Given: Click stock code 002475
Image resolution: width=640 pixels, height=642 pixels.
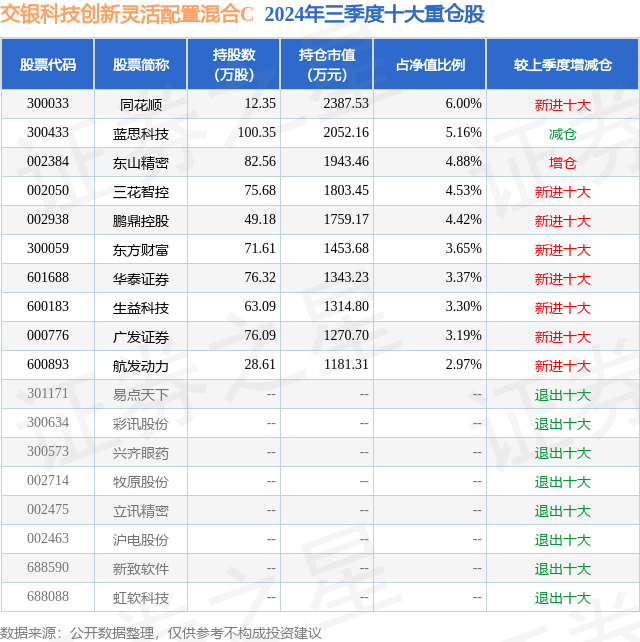Looking at the screenshot, I should (x=48, y=510).
